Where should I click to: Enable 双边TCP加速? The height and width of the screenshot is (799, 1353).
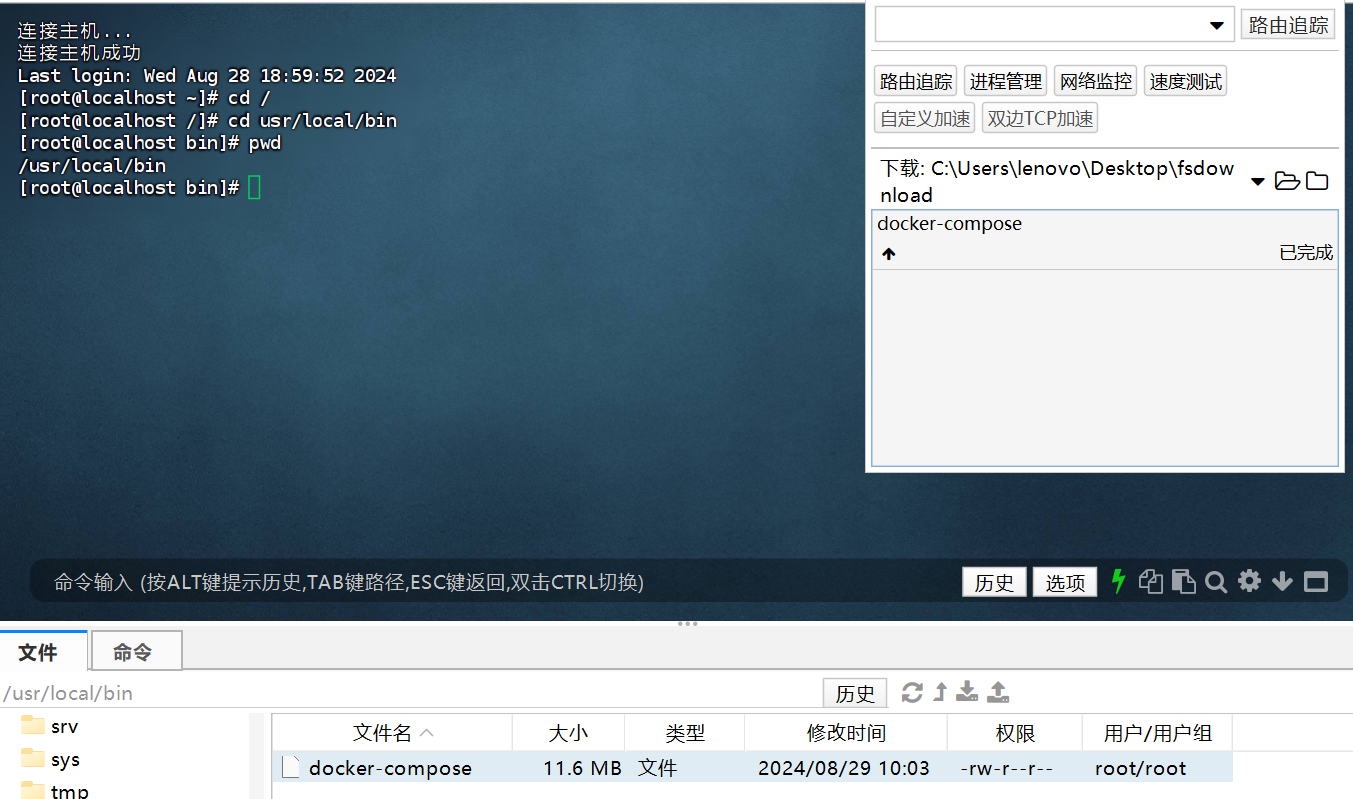pyautogui.click(x=1039, y=117)
